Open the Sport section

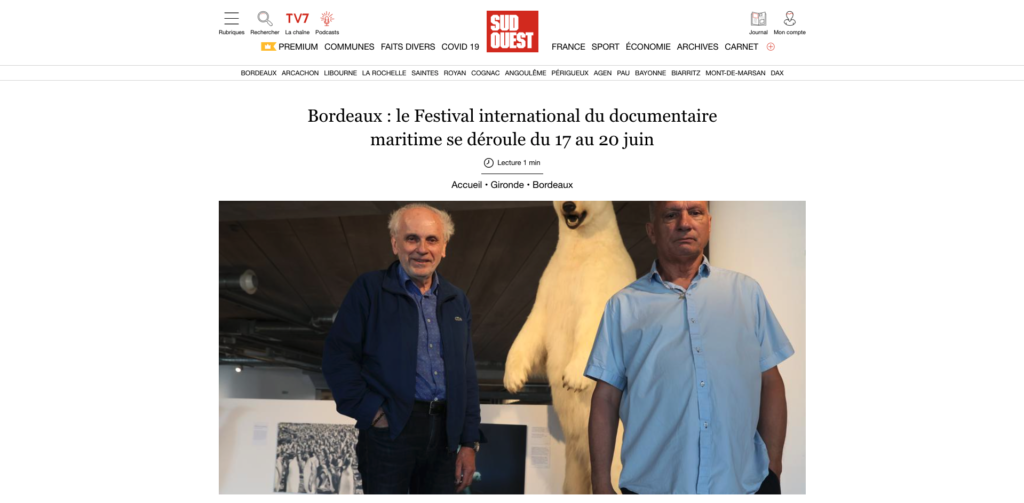click(605, 46)
